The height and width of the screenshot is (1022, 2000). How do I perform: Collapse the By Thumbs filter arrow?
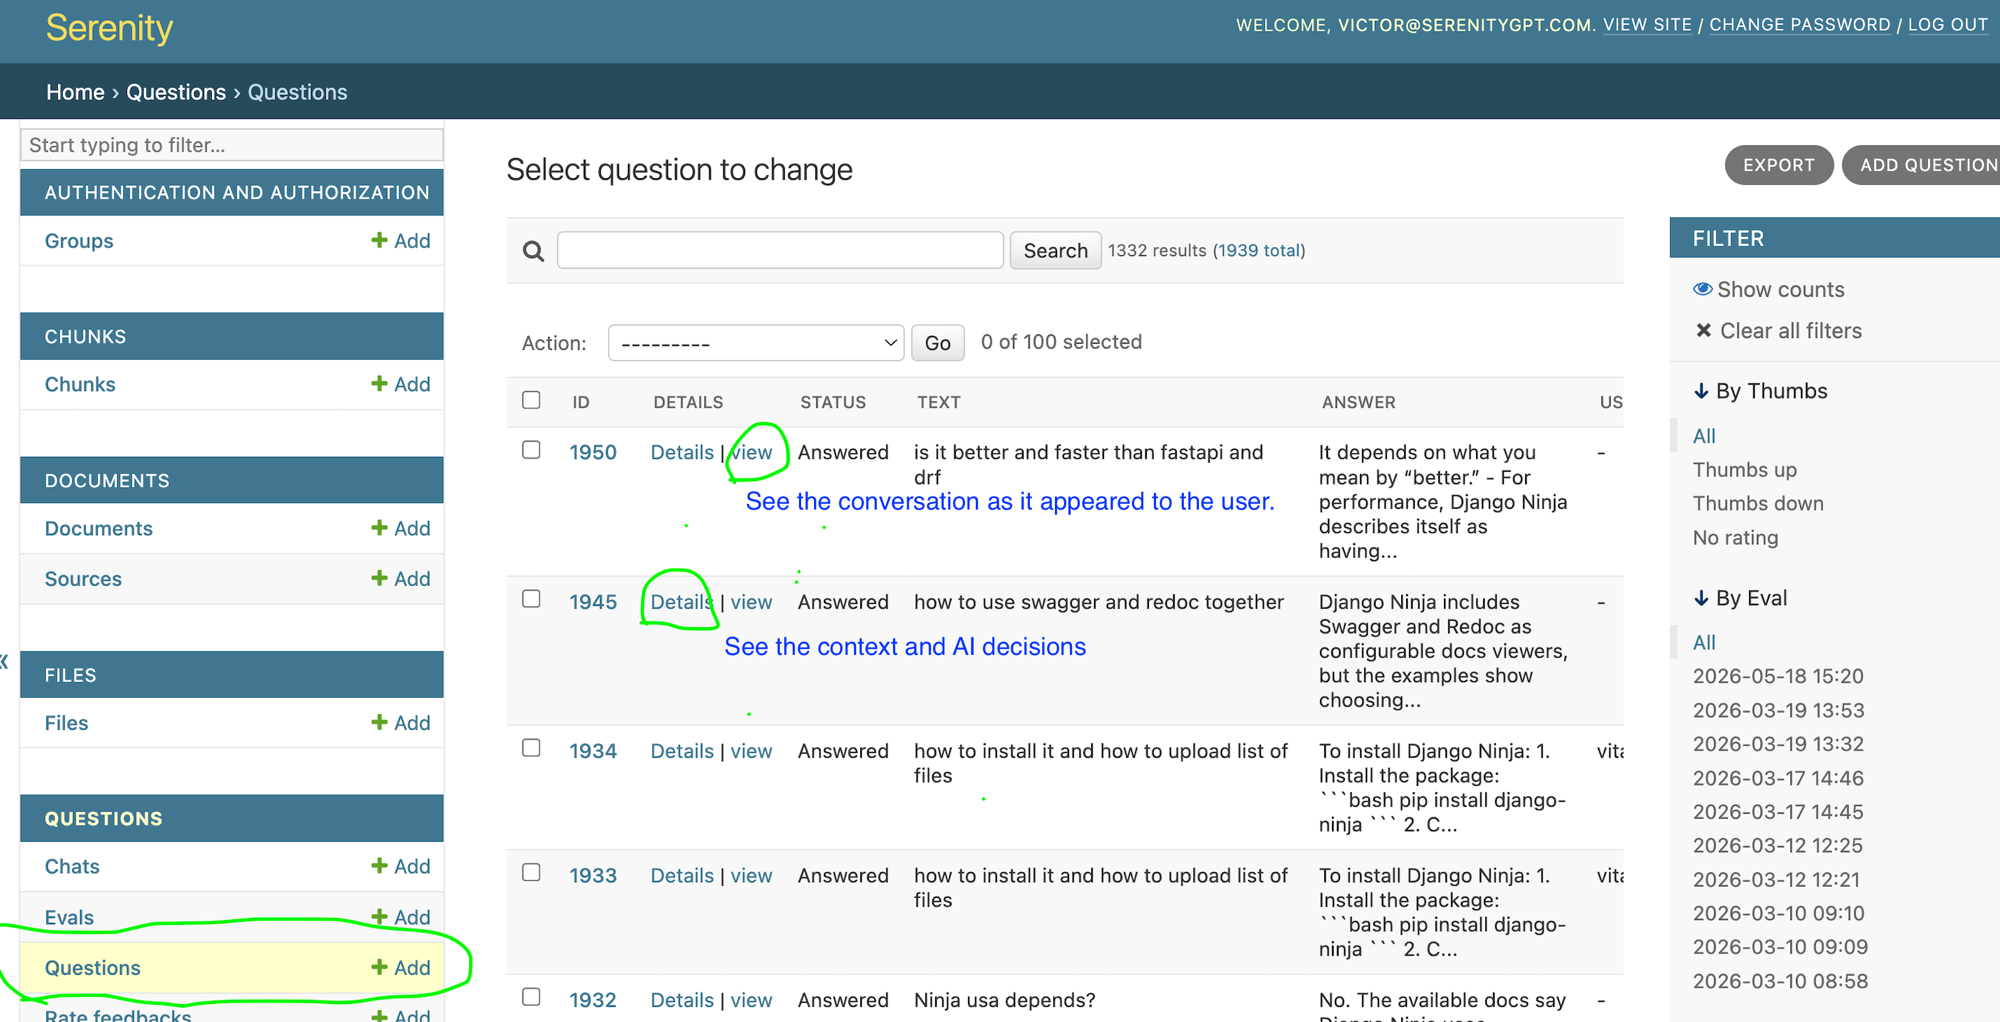(x=1701, y=391)
